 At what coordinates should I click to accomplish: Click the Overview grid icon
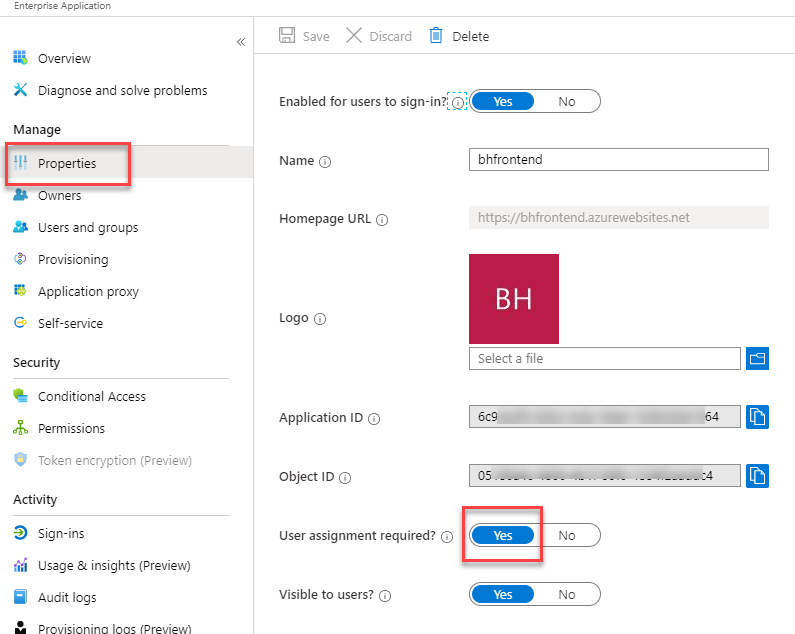pos(20,58)
